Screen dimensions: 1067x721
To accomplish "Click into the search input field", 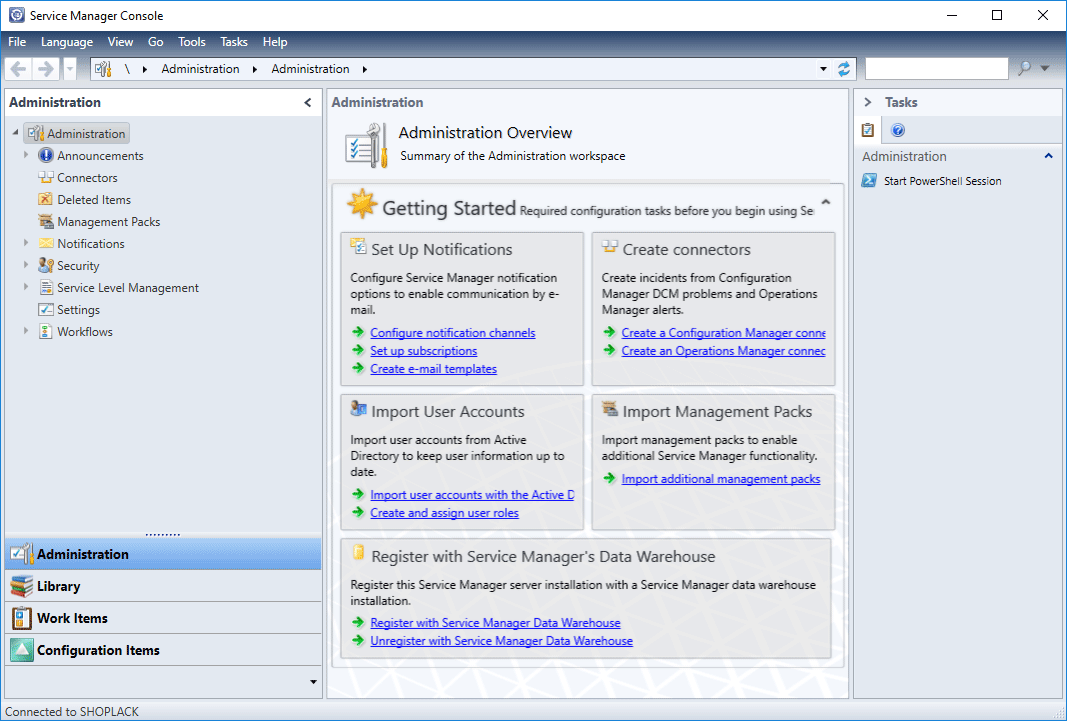I will [936, 69].
